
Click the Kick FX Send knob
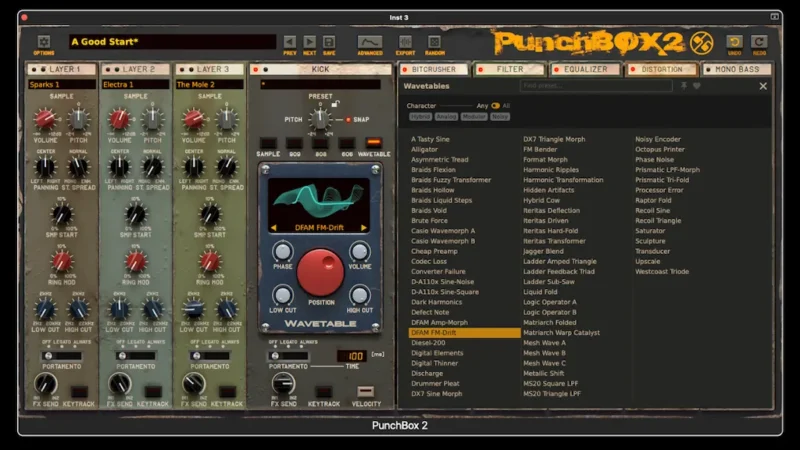(x=283, y=384)
